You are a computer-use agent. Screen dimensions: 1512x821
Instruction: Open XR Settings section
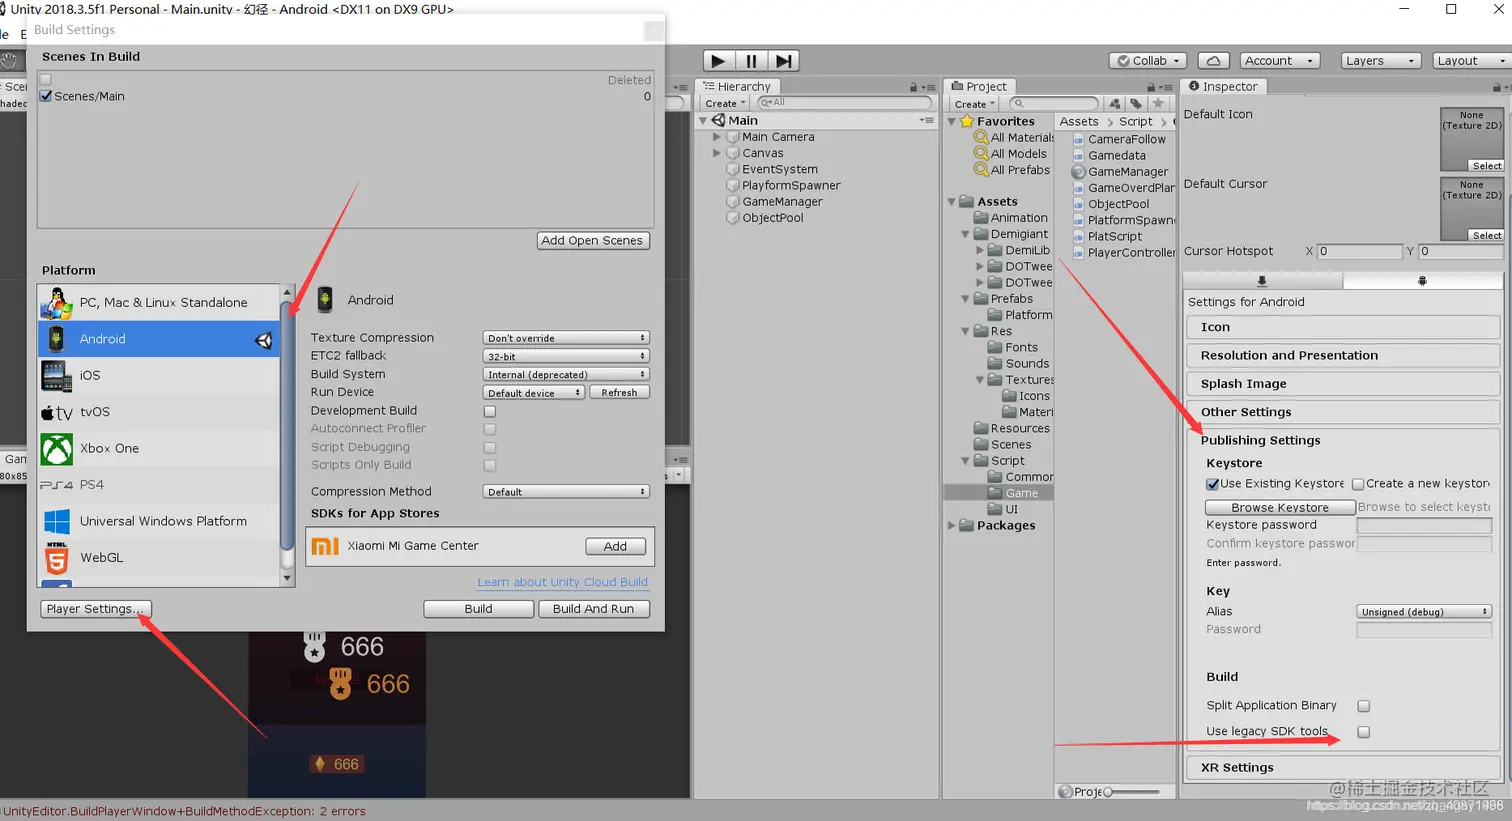tap(1343, 768)
